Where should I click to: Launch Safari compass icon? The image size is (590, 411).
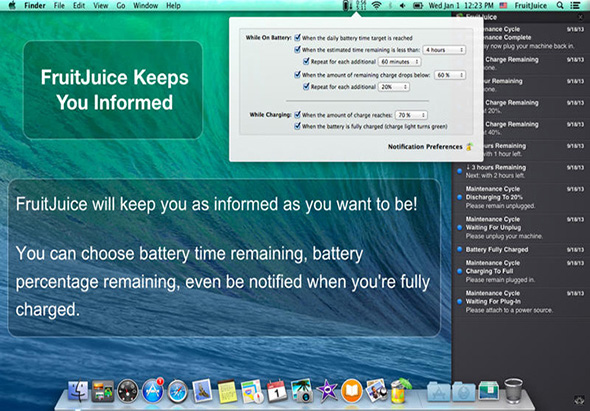tap(178, 391)
